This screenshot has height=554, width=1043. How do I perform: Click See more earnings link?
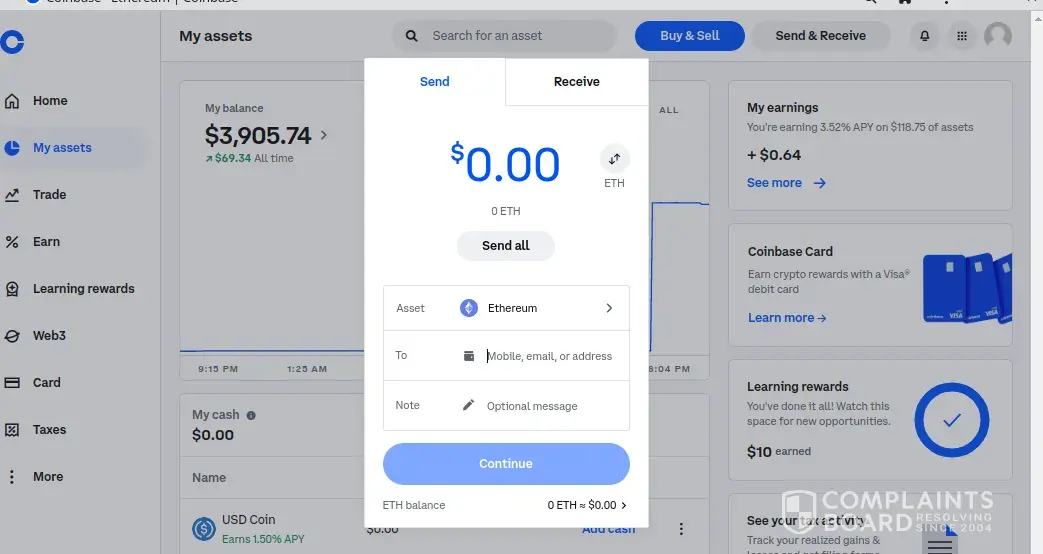(774, 183)
